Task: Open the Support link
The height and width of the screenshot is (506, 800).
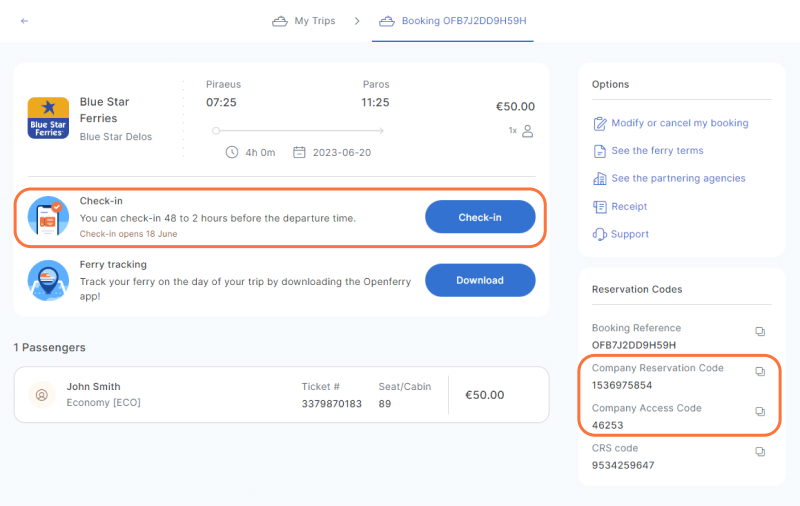Action: (620, 234)
